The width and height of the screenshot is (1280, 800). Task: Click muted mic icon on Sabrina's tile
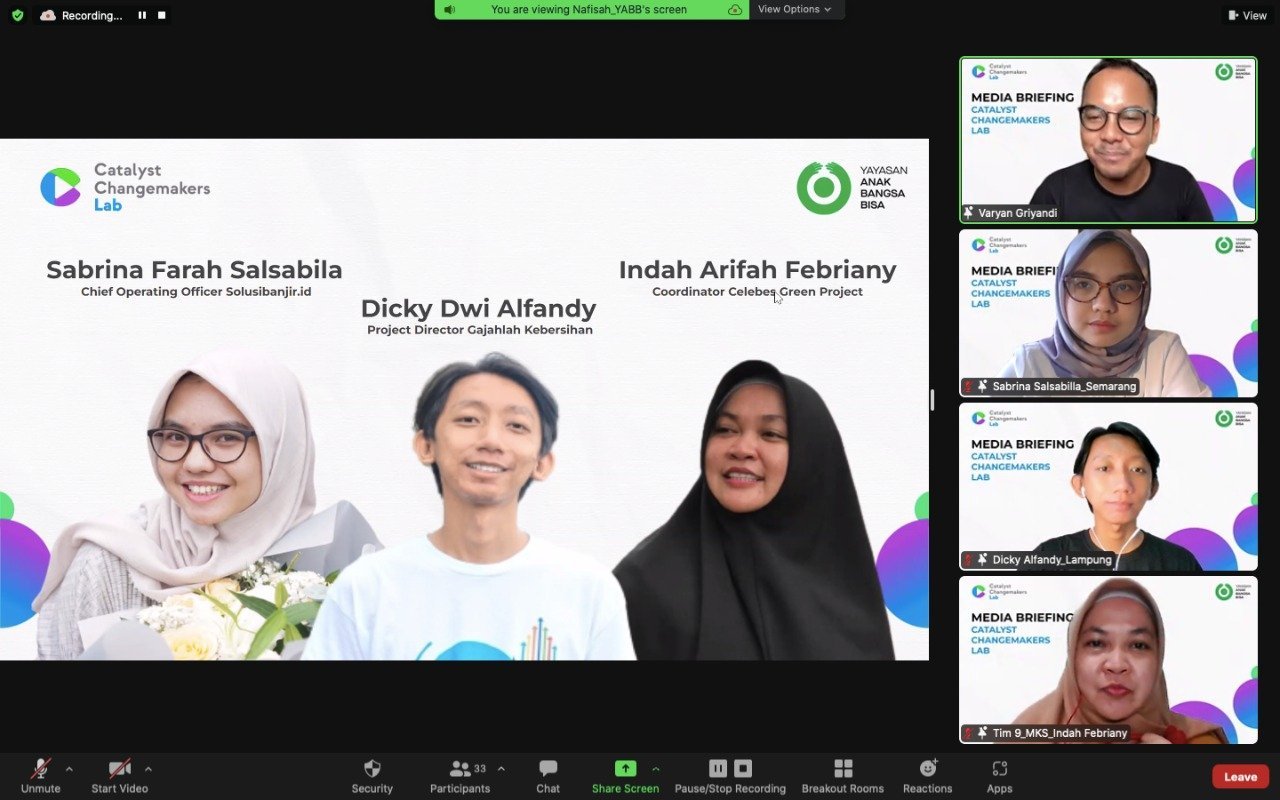tap(967, 386)
